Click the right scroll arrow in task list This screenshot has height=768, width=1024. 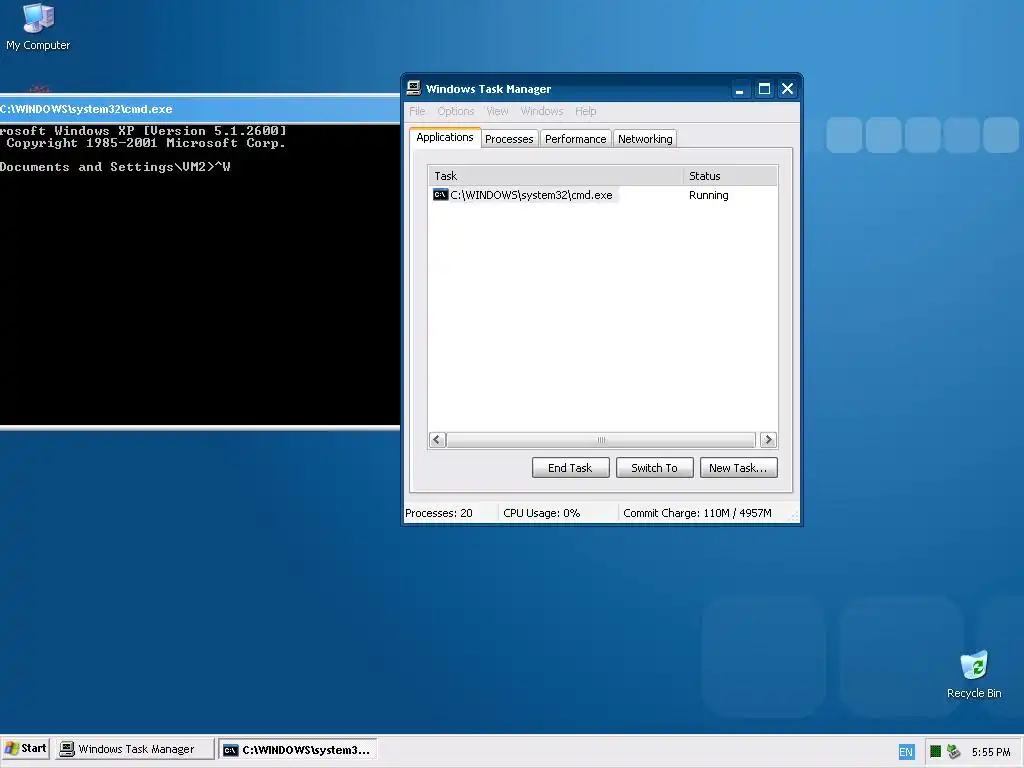[768, 440]
